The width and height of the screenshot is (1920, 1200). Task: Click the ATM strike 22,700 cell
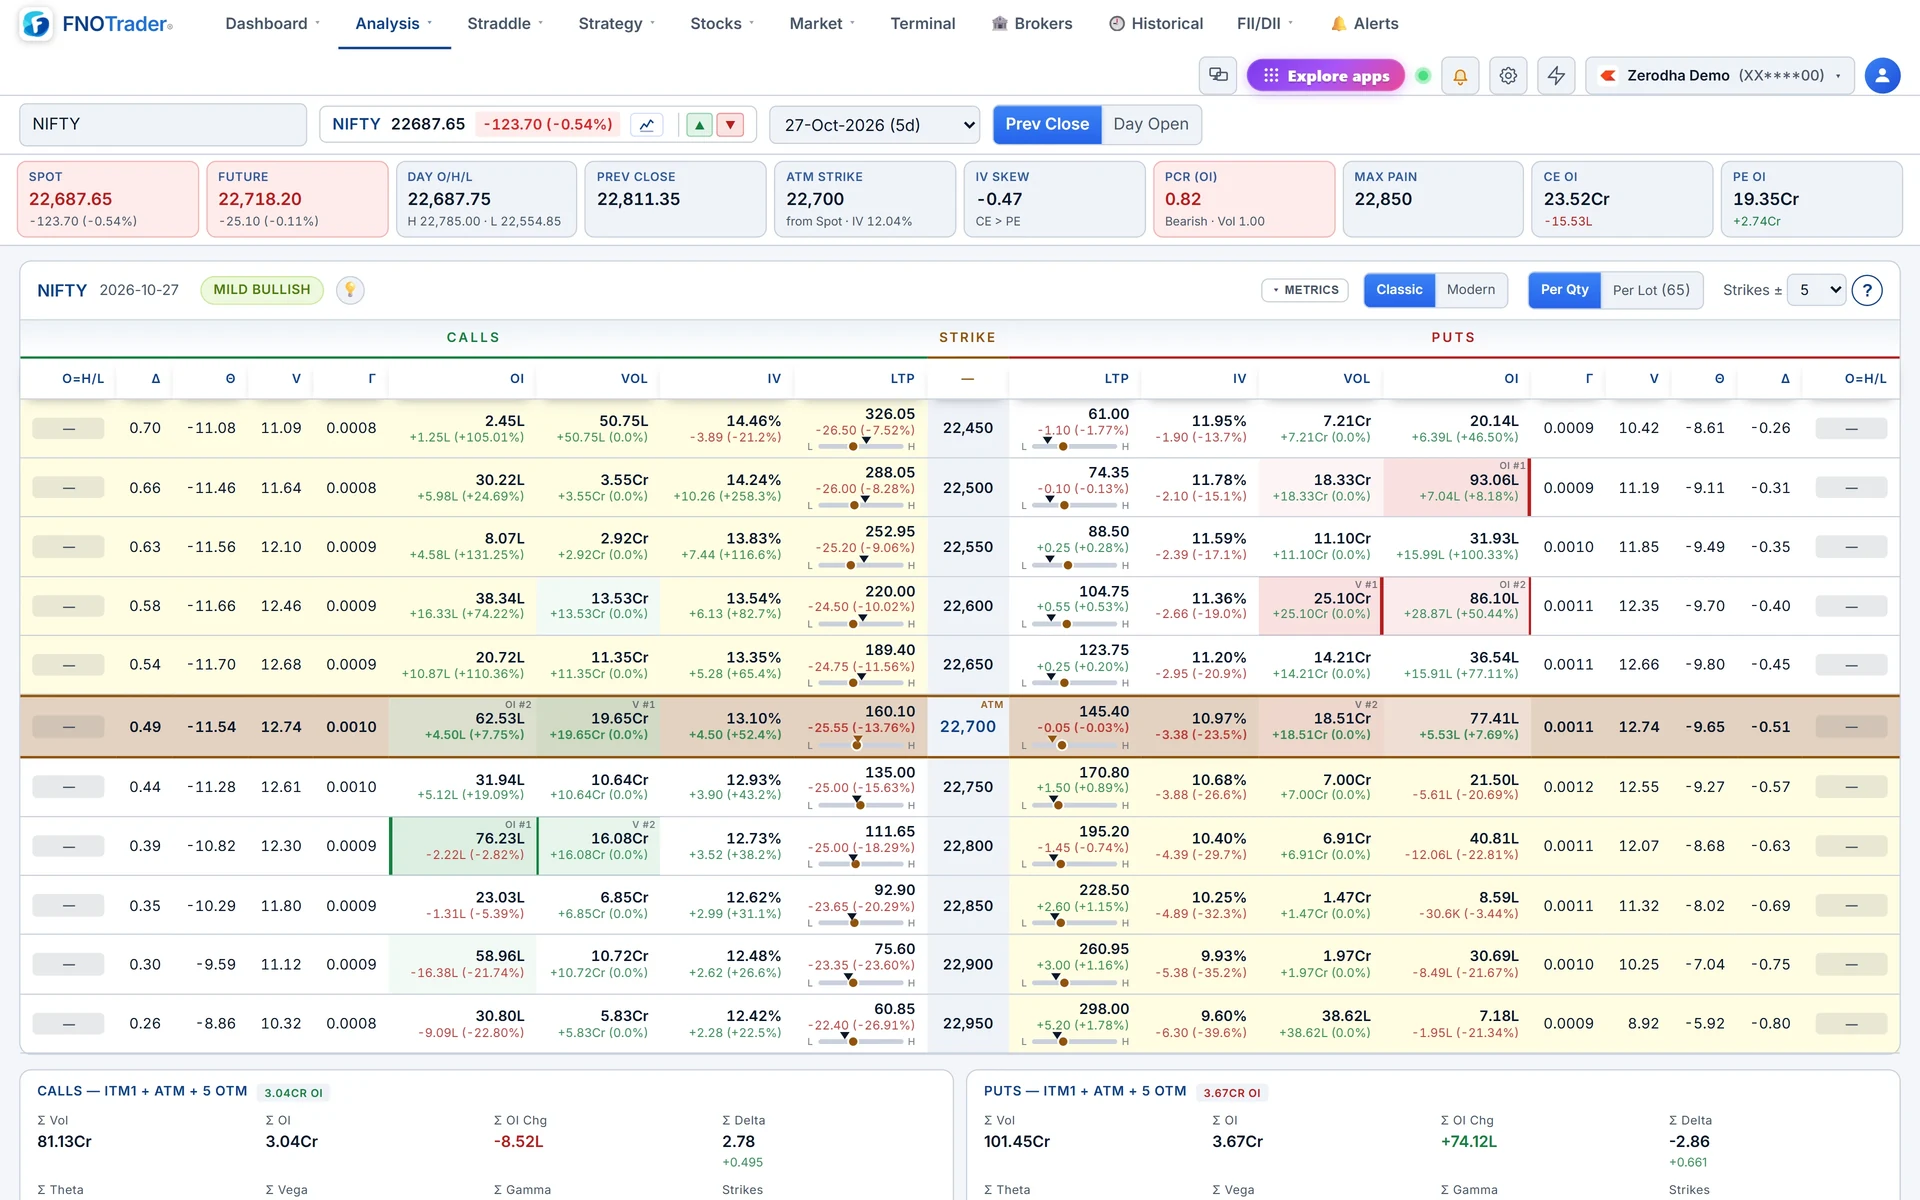(968, 727)
